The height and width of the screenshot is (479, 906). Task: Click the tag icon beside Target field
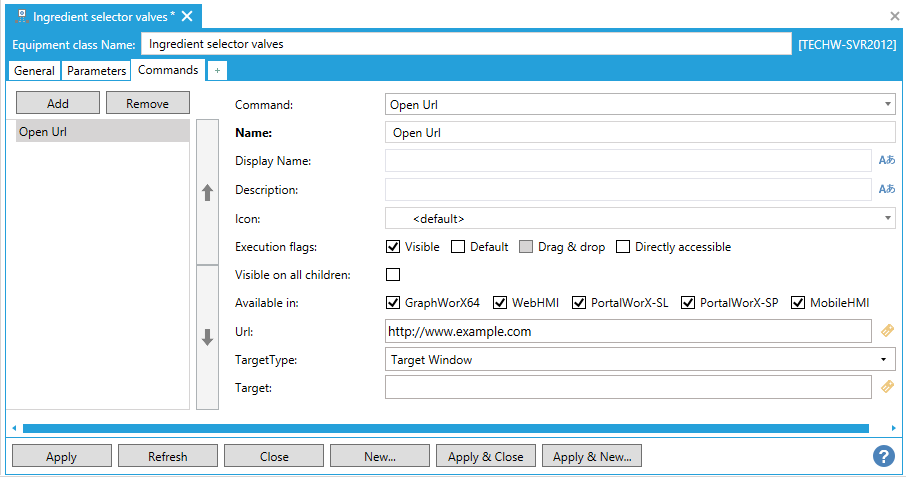[x=886, y=387]
